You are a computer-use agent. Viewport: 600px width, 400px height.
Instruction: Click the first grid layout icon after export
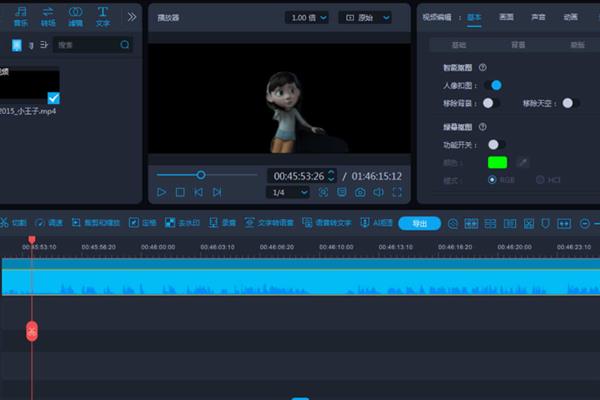471,224
